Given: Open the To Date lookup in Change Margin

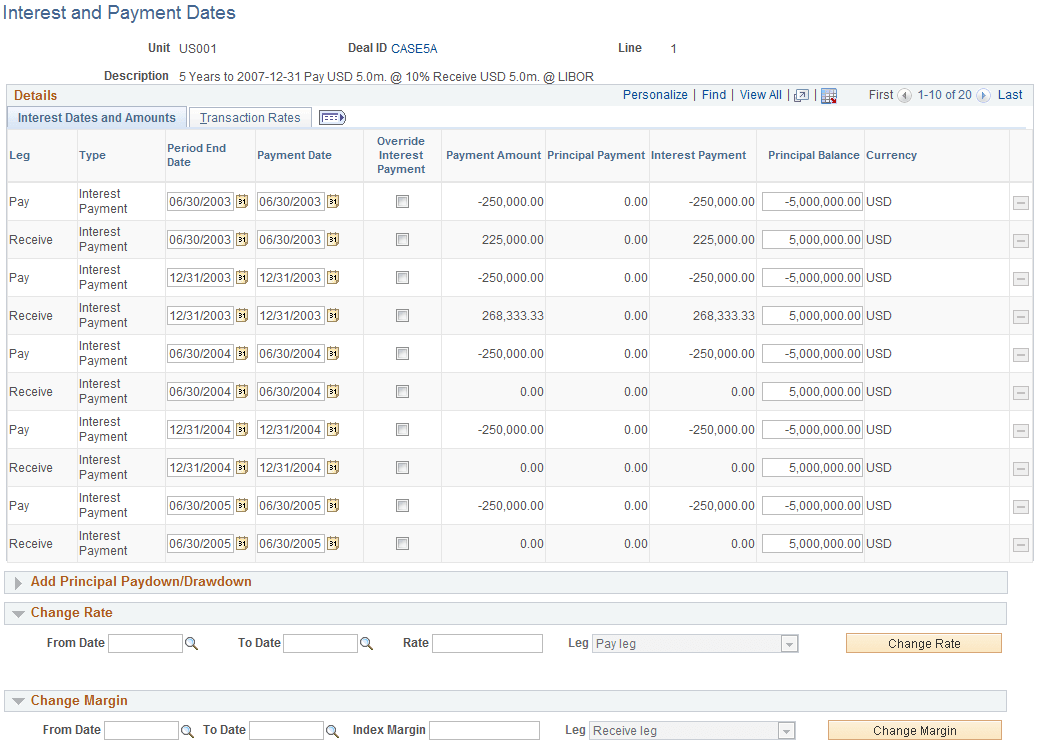Looking at the screenshot, I should (333, 730).
